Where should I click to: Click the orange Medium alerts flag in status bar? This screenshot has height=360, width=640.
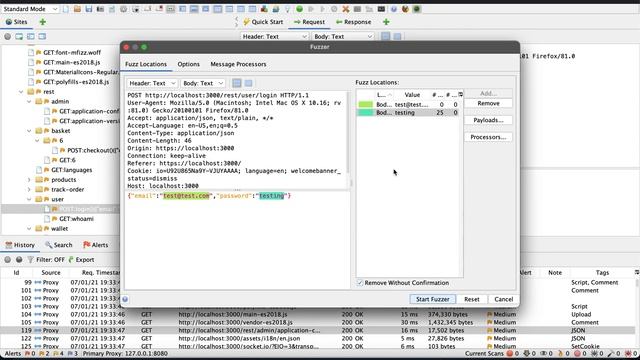point(42,353)
